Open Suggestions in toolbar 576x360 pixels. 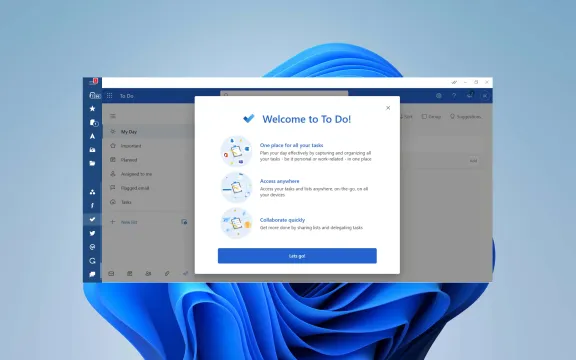point(466,116)
